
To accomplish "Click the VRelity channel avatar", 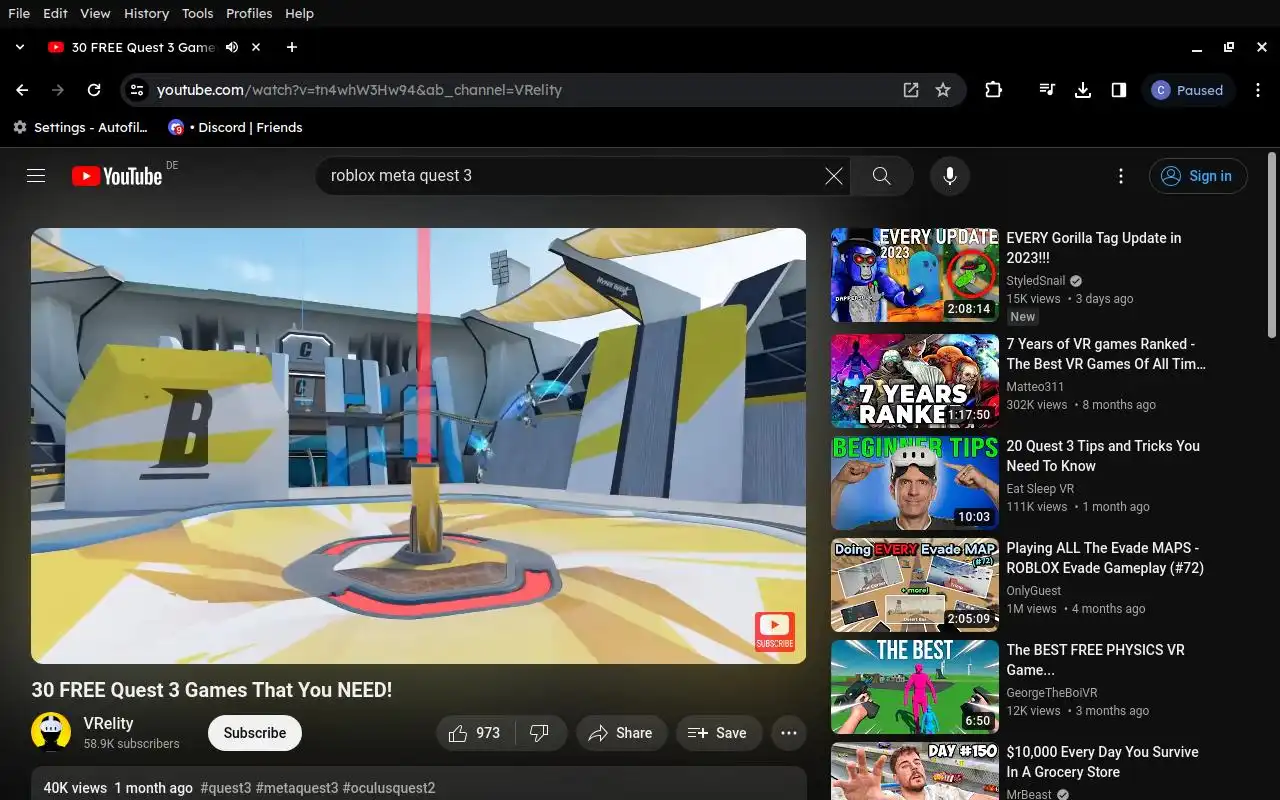I will 51,732.
